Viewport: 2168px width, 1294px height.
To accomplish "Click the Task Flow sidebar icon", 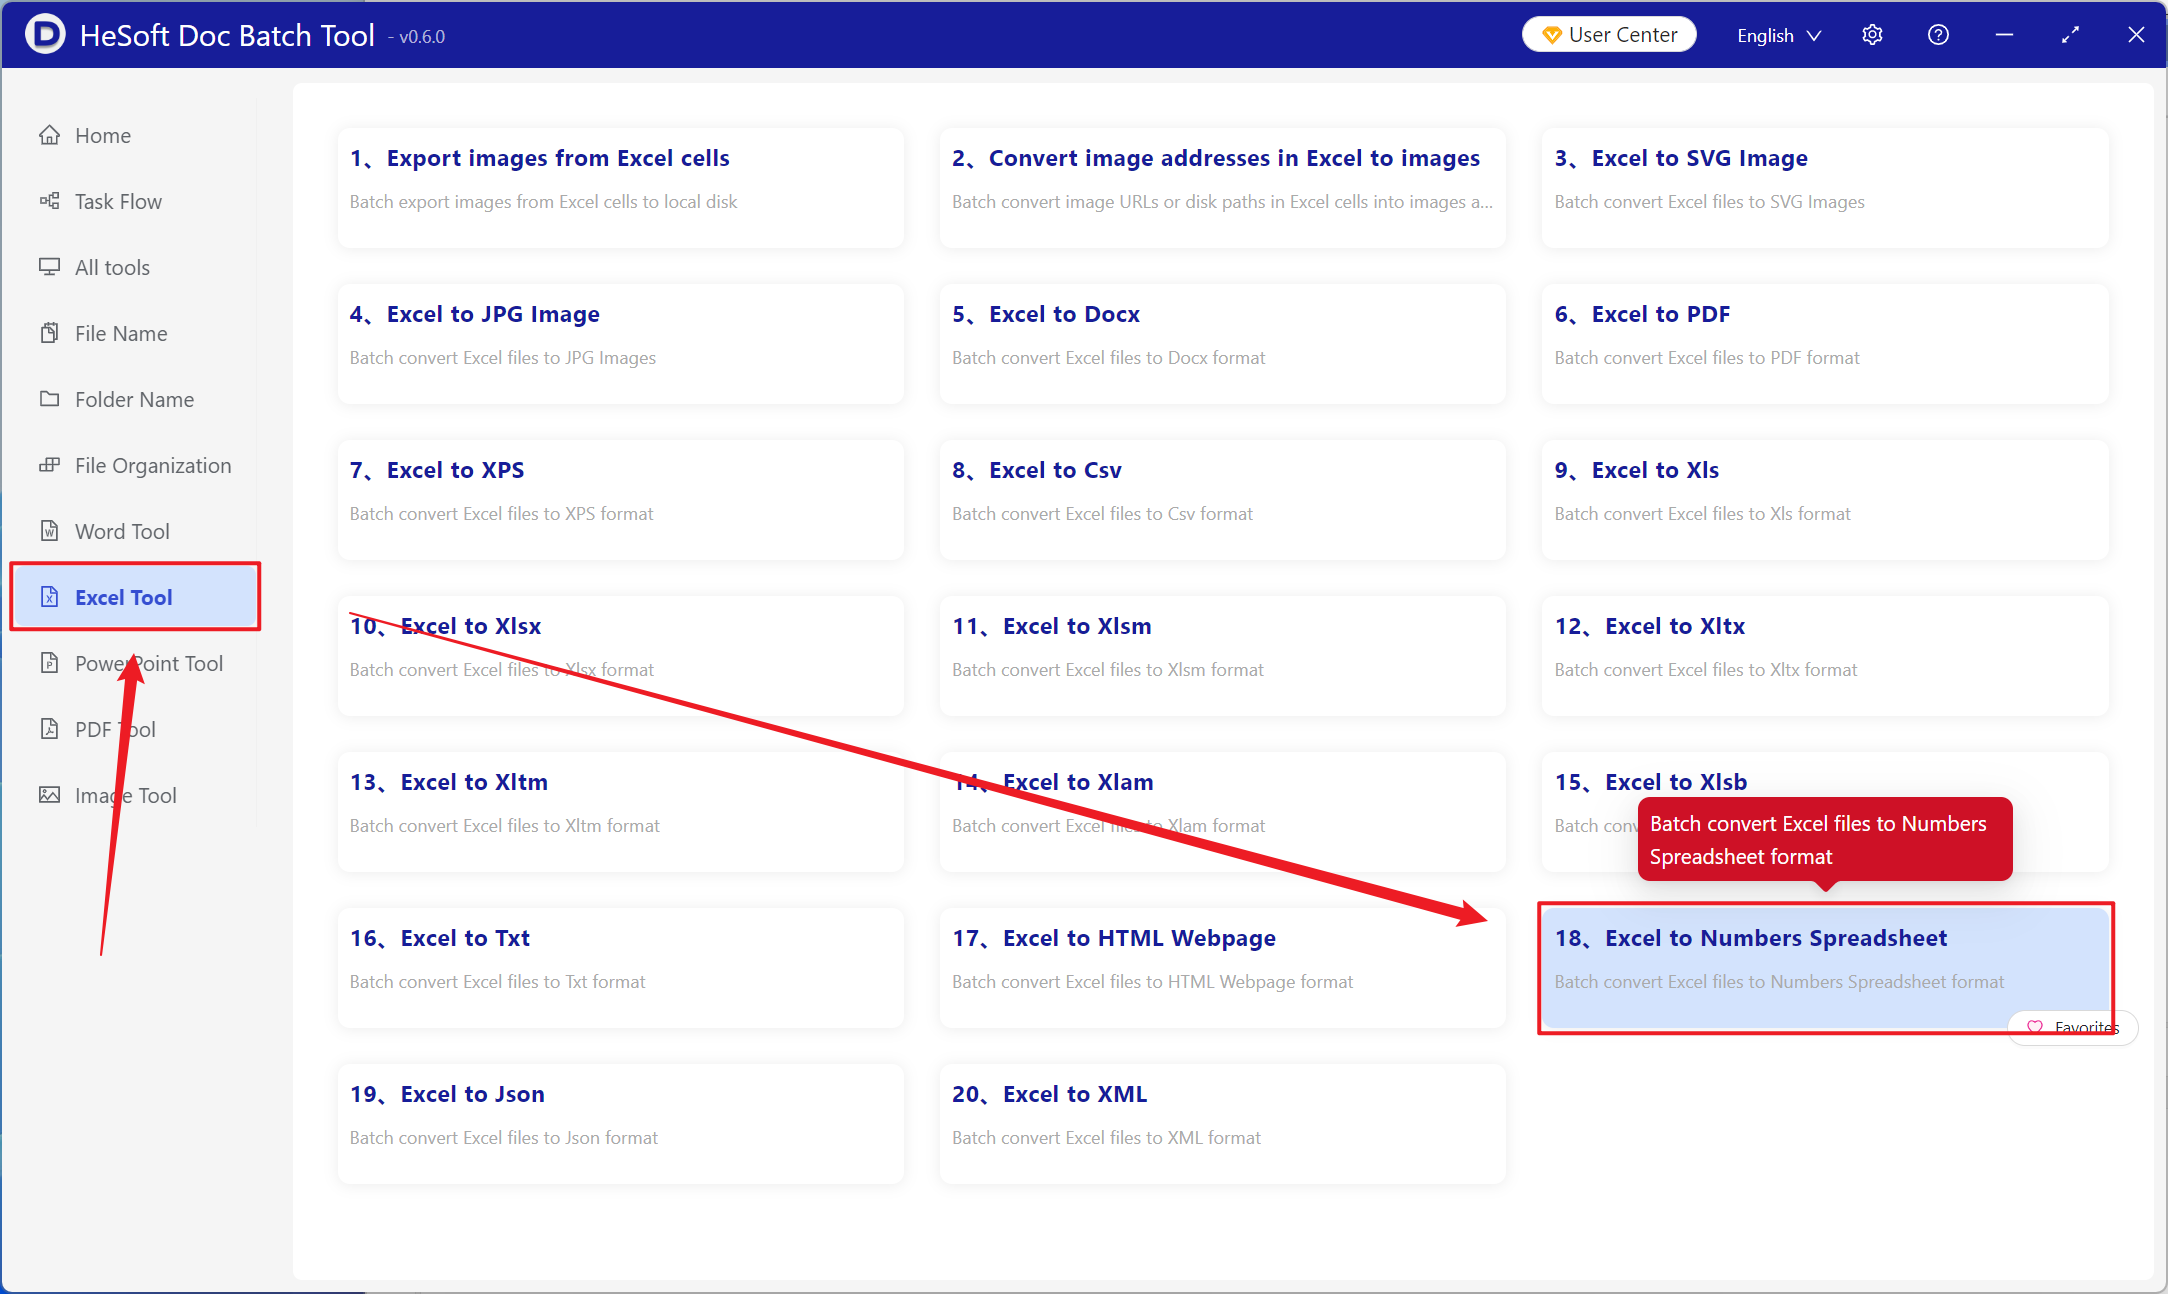I will (49, 201).
